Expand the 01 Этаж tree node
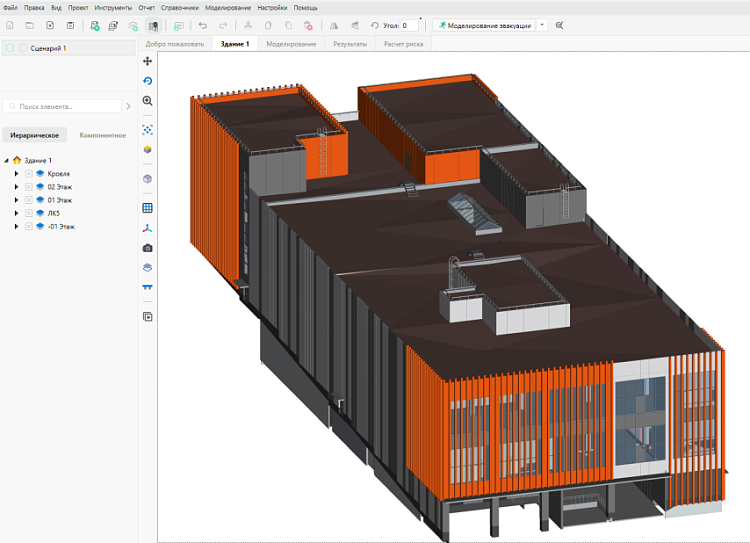 coord(16,200)
